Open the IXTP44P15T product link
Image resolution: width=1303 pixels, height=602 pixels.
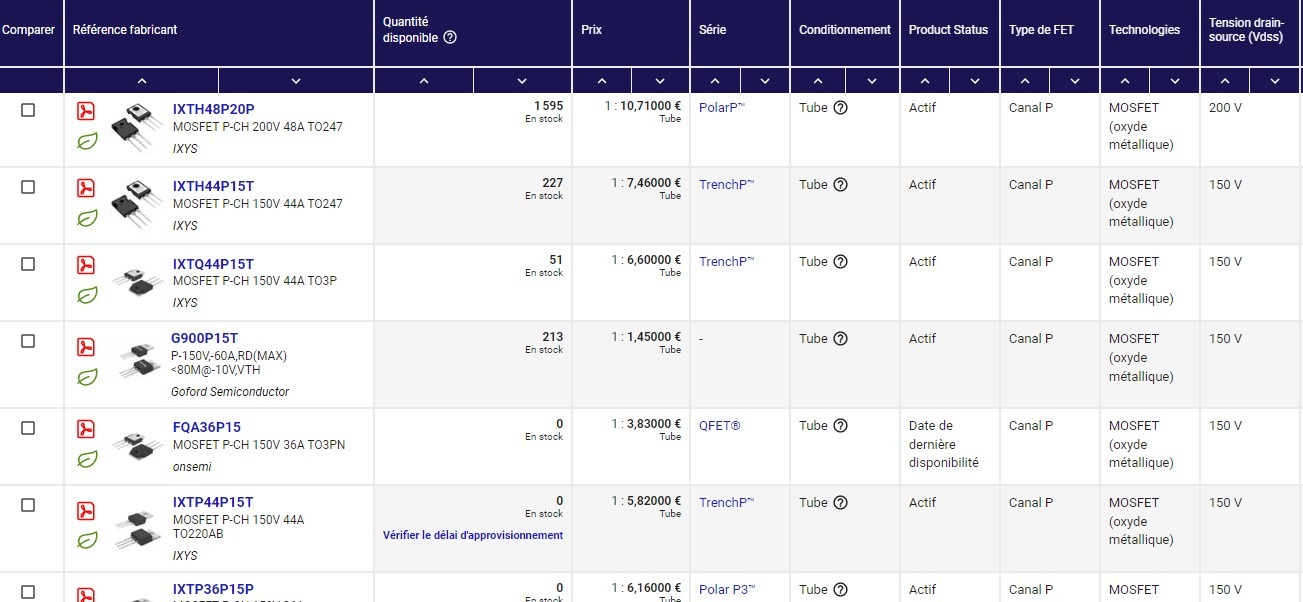click(x=213, y=502)
